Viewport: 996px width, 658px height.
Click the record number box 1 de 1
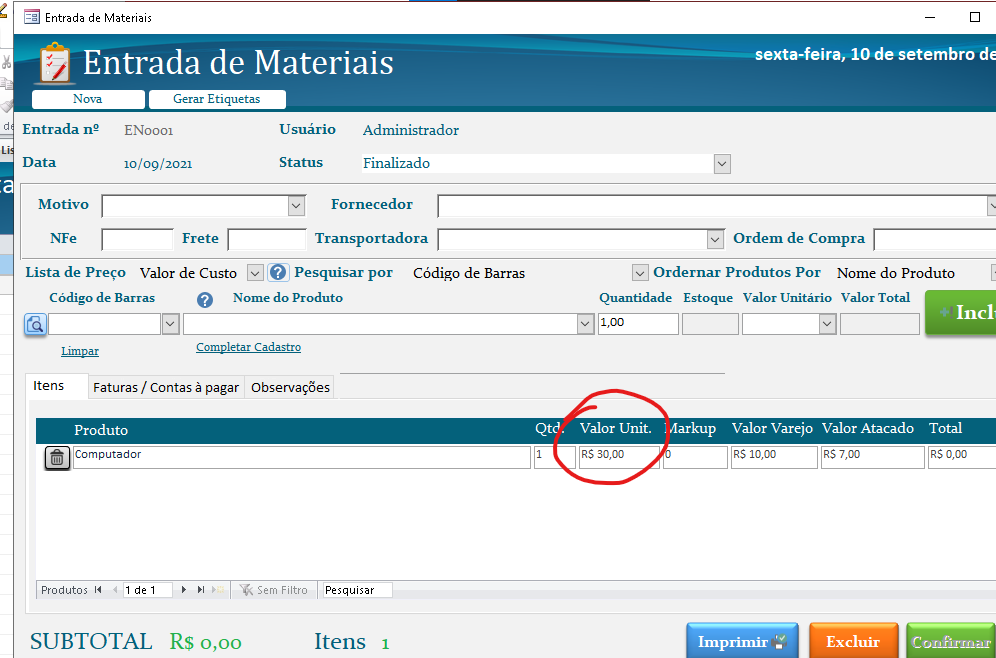coord(147,590)
